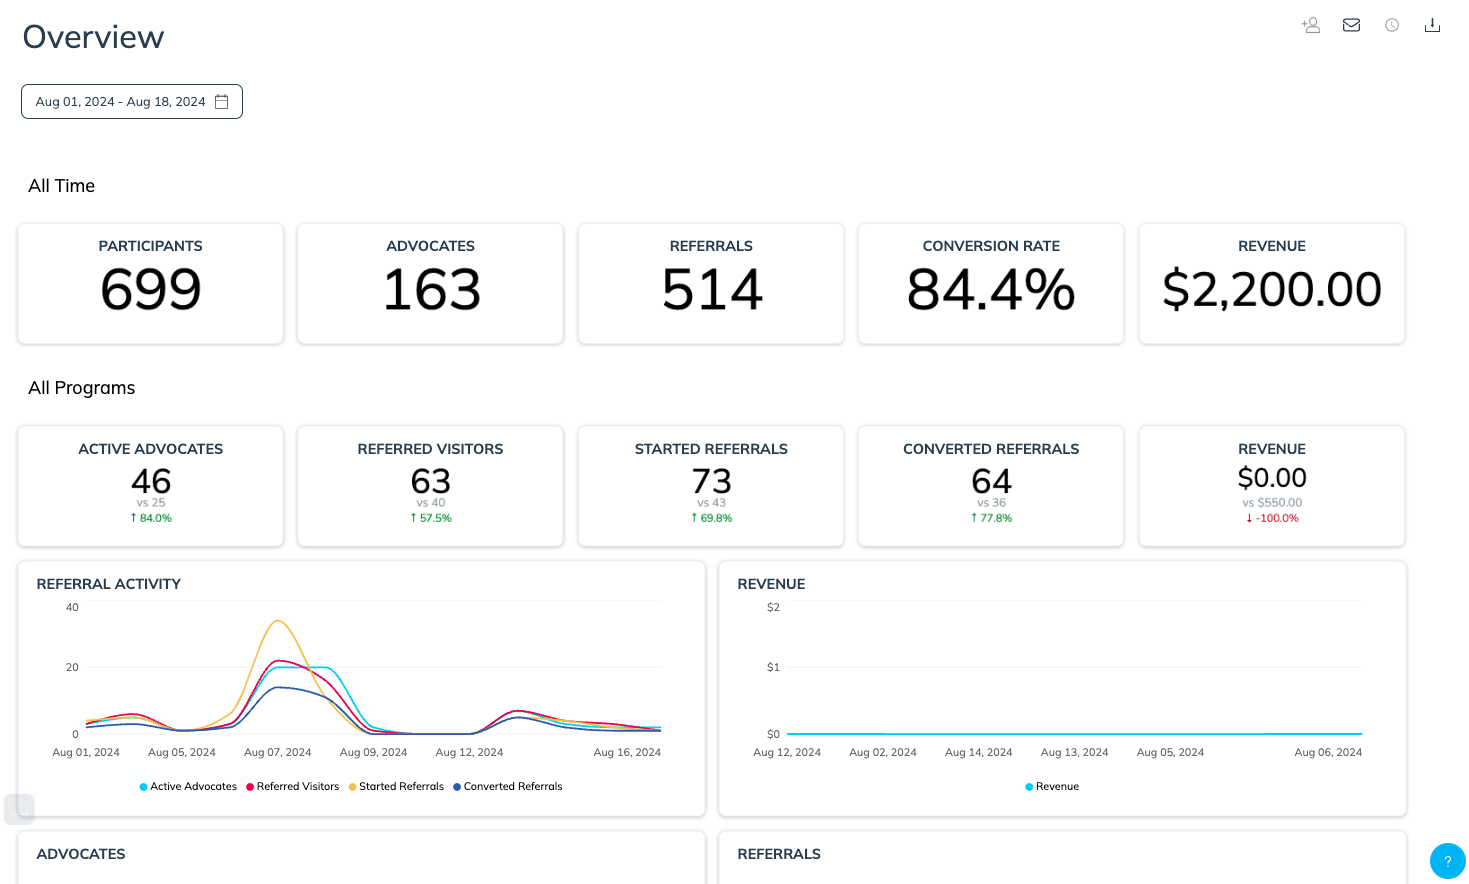Click the Referral Activity chart title
The width and height of the screenshot is (1469, 884).
[x=109, y=584]
